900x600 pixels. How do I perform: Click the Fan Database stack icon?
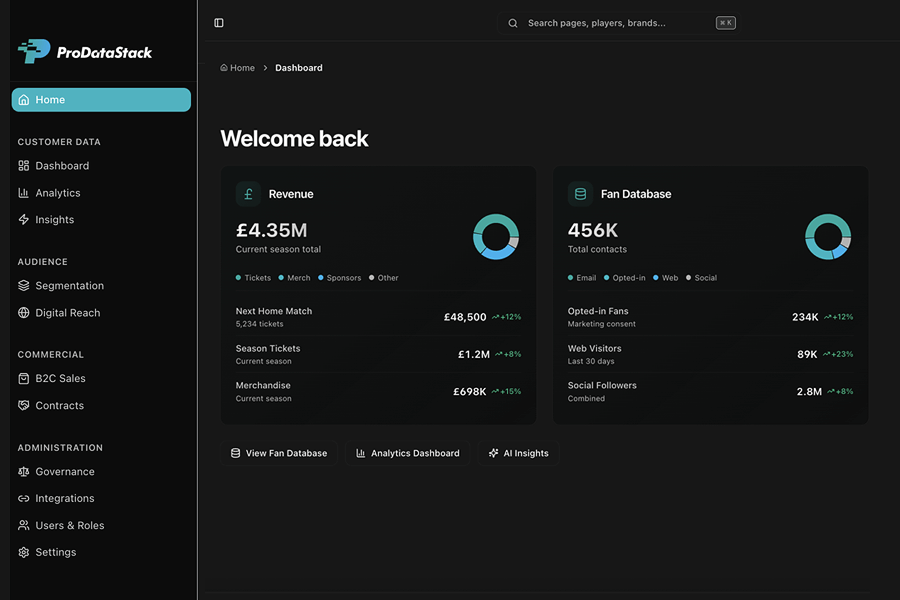(x=580, y=194)
